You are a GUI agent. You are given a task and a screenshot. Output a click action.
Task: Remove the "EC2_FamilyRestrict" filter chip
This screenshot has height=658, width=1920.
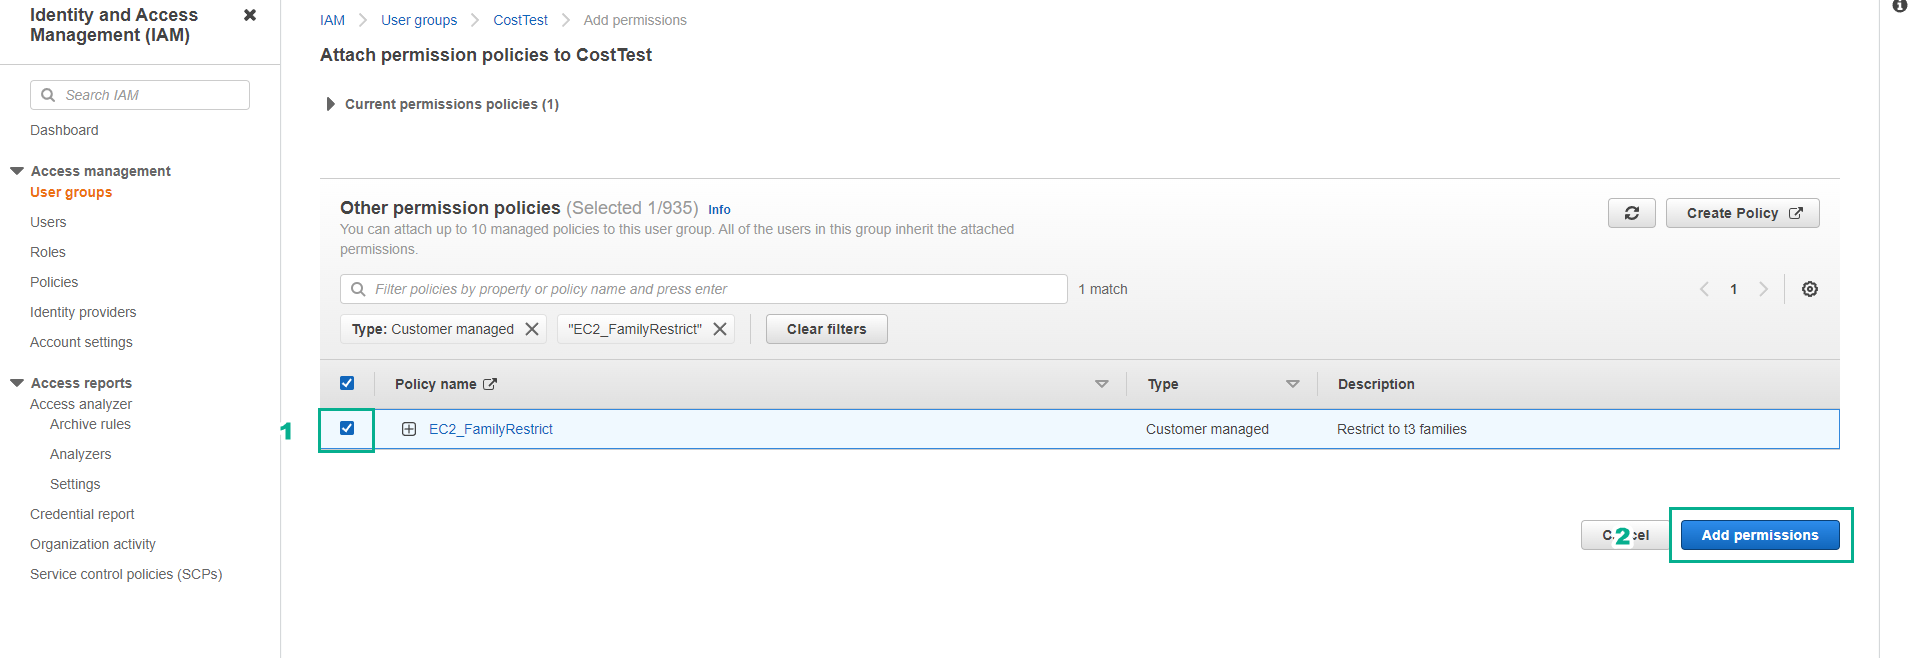pyautogui.click(x=720, y=329)
